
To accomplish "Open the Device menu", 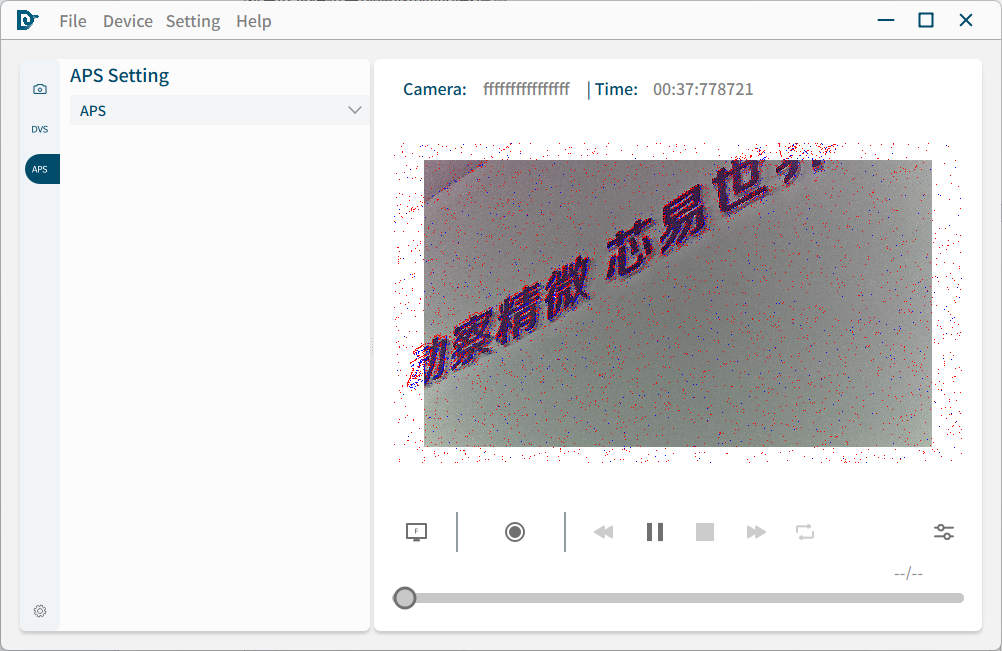I will click(127, 20).
